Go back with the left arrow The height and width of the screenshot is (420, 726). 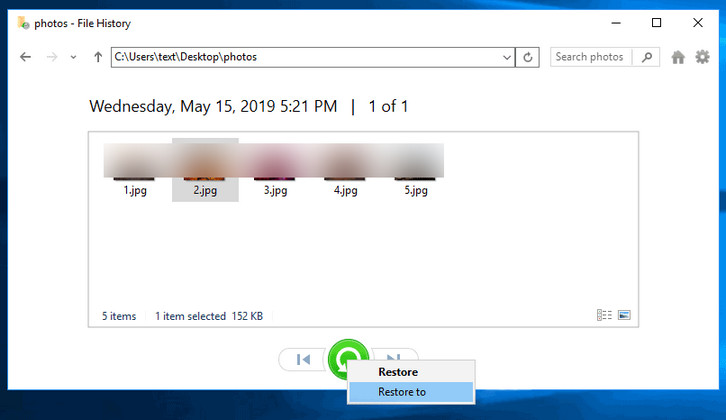(x=25, y=57)
